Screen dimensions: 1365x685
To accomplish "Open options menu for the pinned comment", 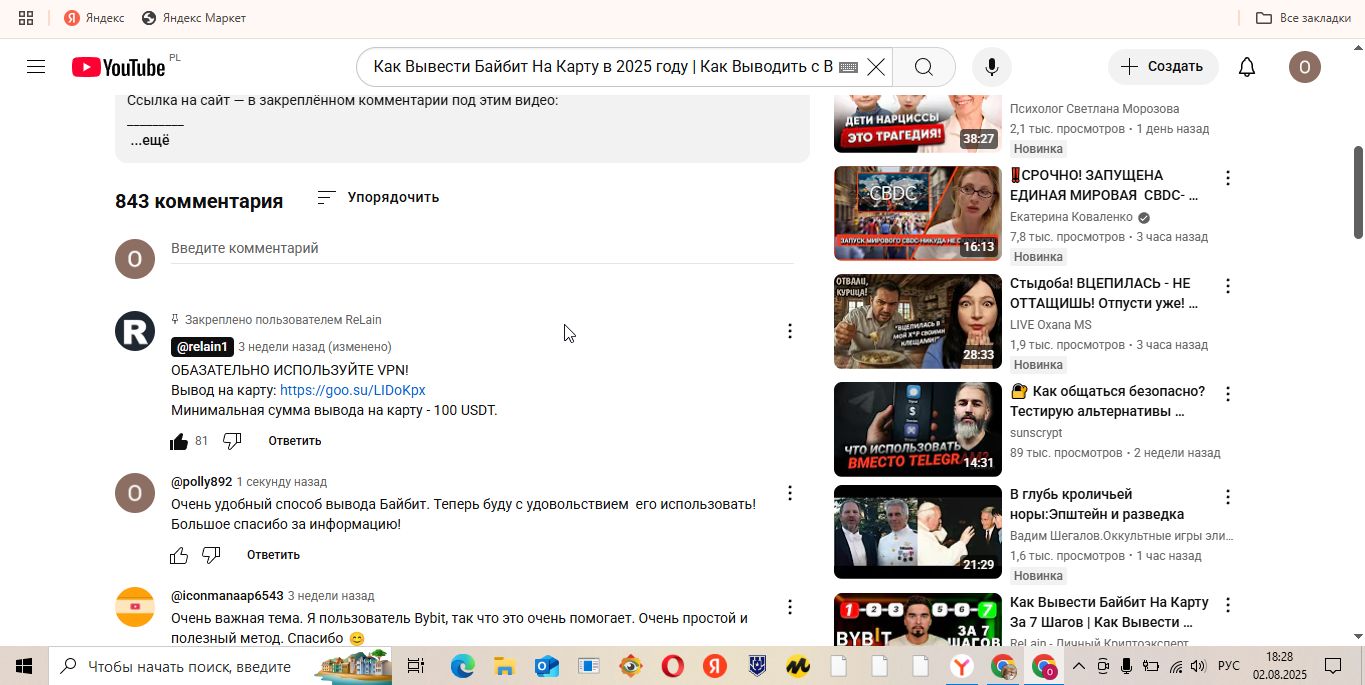I will point(789,331).
